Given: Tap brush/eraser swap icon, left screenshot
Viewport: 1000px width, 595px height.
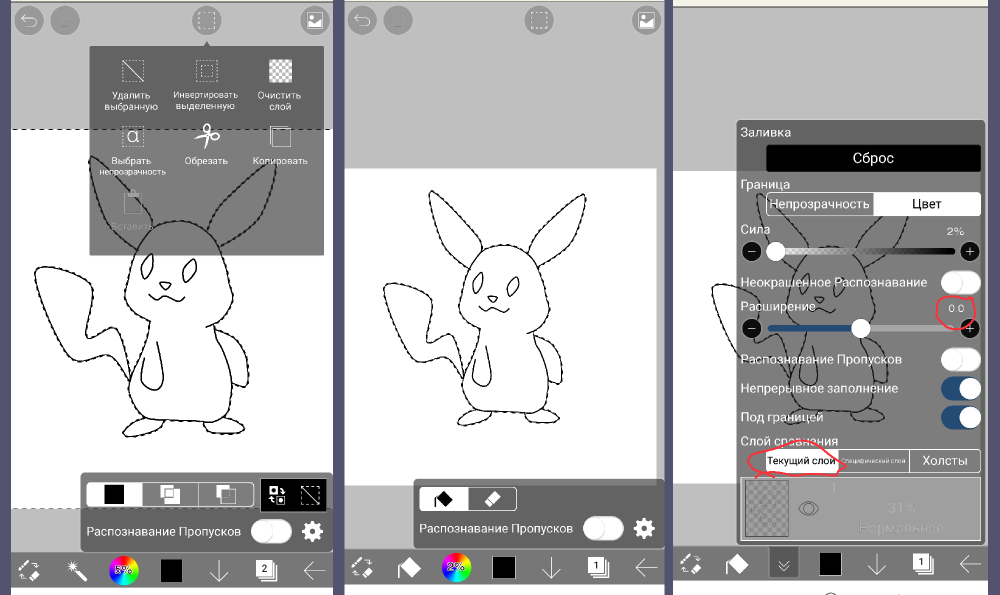Looking at the screenshot, I should (x=29, y=570).
